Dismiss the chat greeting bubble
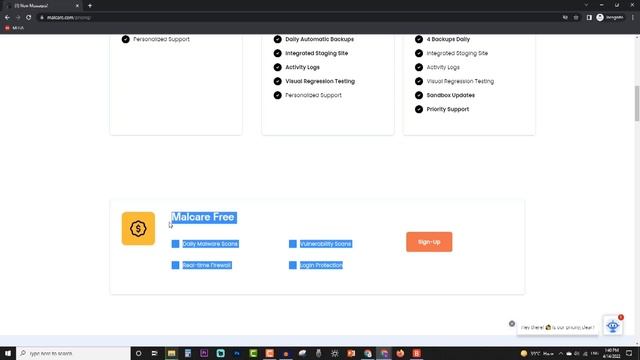 coord(512,324)
